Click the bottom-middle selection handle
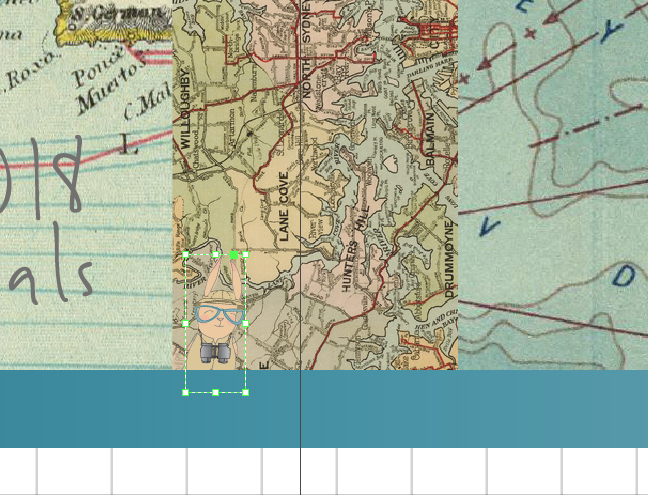This screenshot has height=495, width=648. 215,393
